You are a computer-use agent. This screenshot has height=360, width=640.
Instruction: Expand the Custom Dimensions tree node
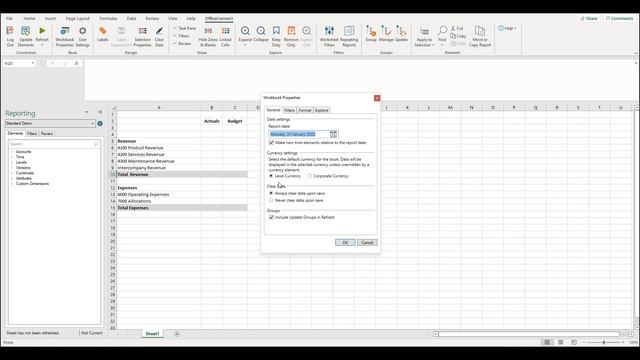tap(12, 184)
